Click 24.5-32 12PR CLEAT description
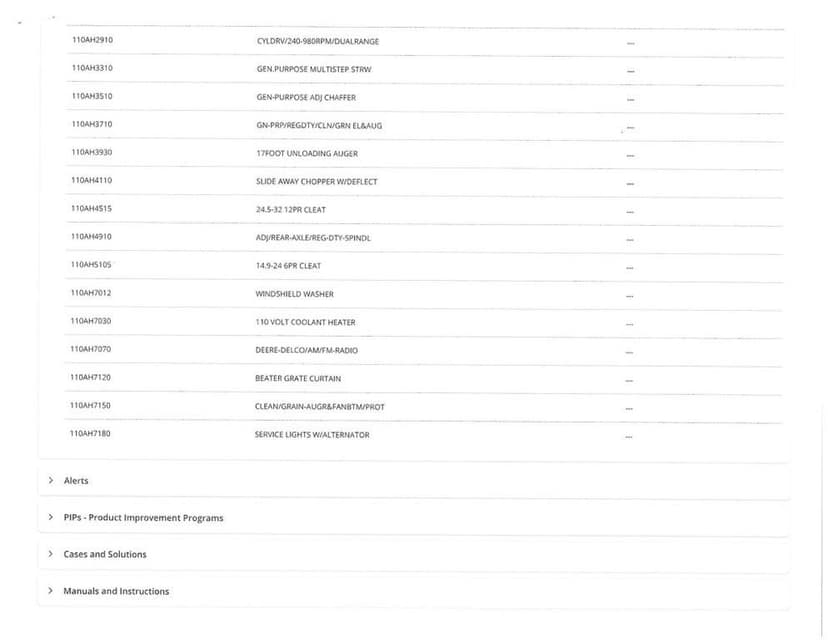Viewport: 828px width, 640px height. click(291, 210)
